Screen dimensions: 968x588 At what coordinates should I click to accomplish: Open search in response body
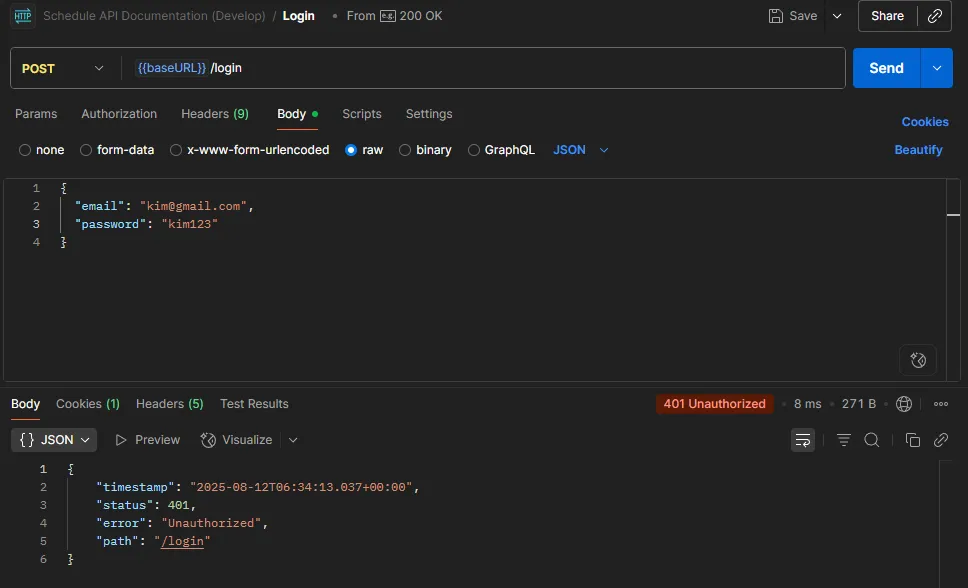[871, 440]
